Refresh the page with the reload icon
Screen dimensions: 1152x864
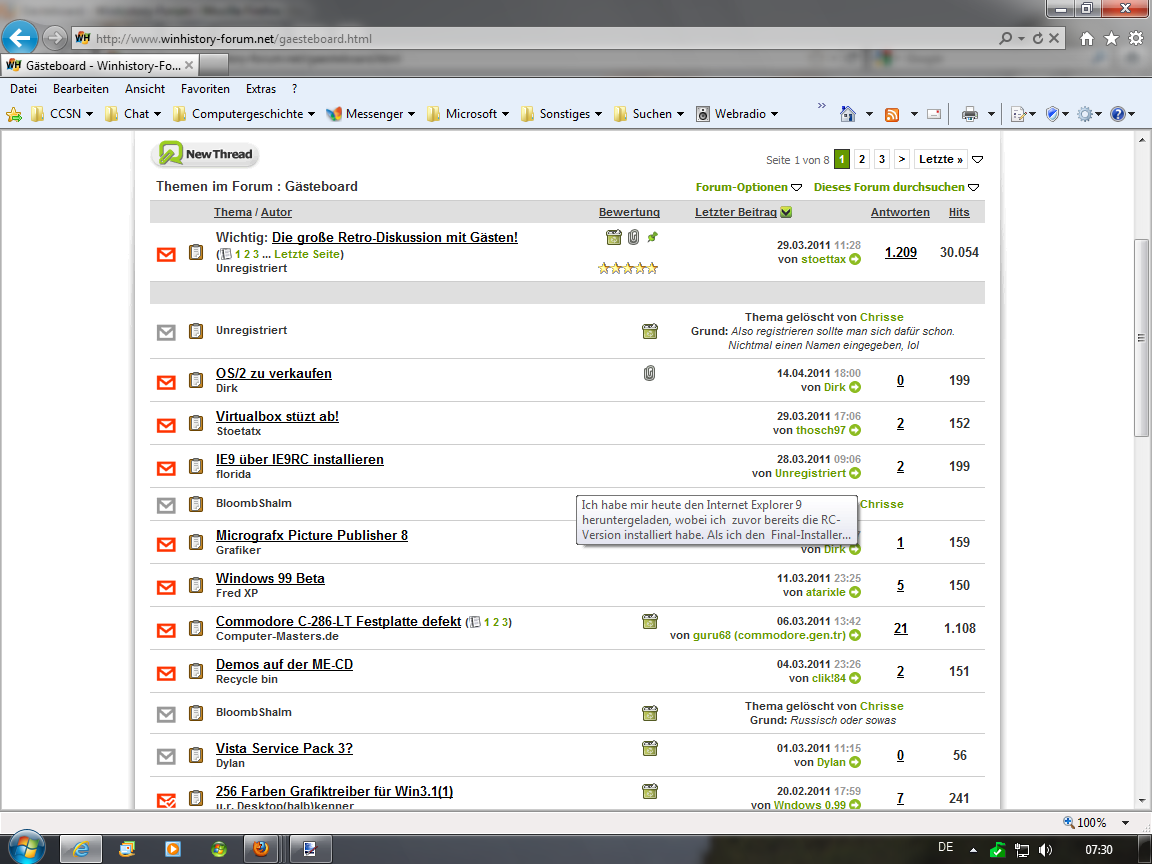pos(1037,39)
